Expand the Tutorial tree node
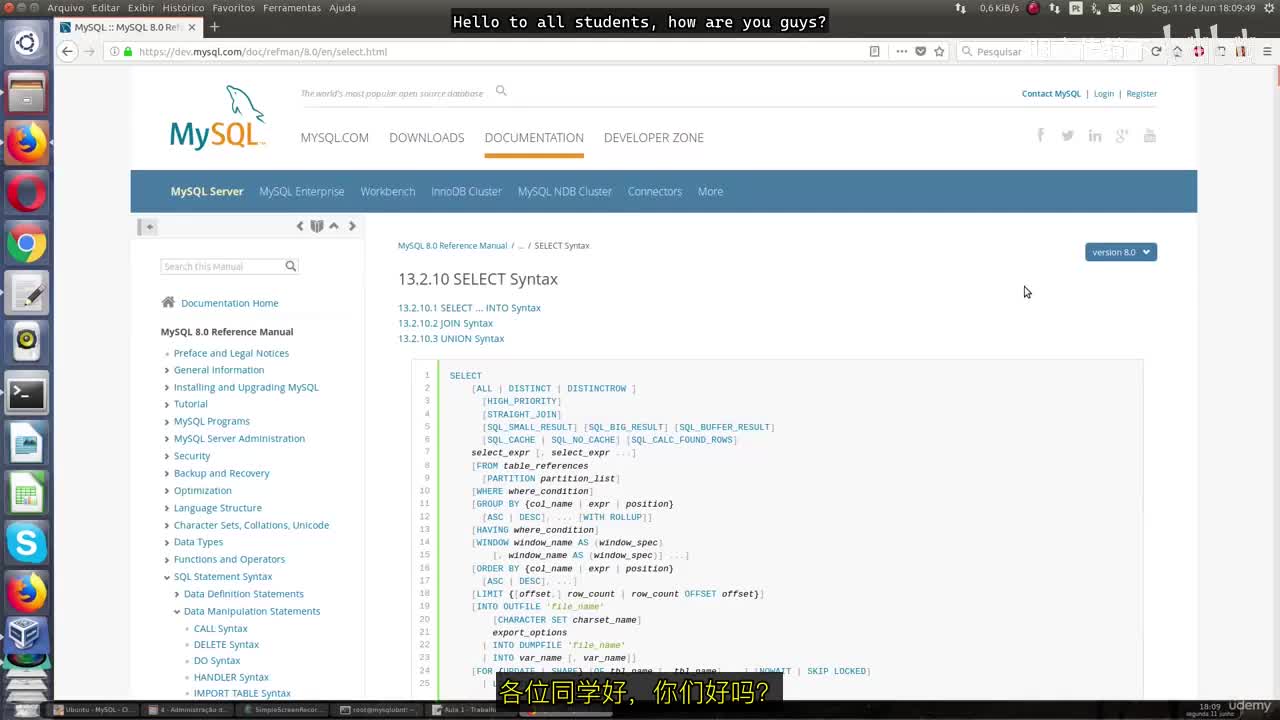1280x720 pixels. [166, 404]
